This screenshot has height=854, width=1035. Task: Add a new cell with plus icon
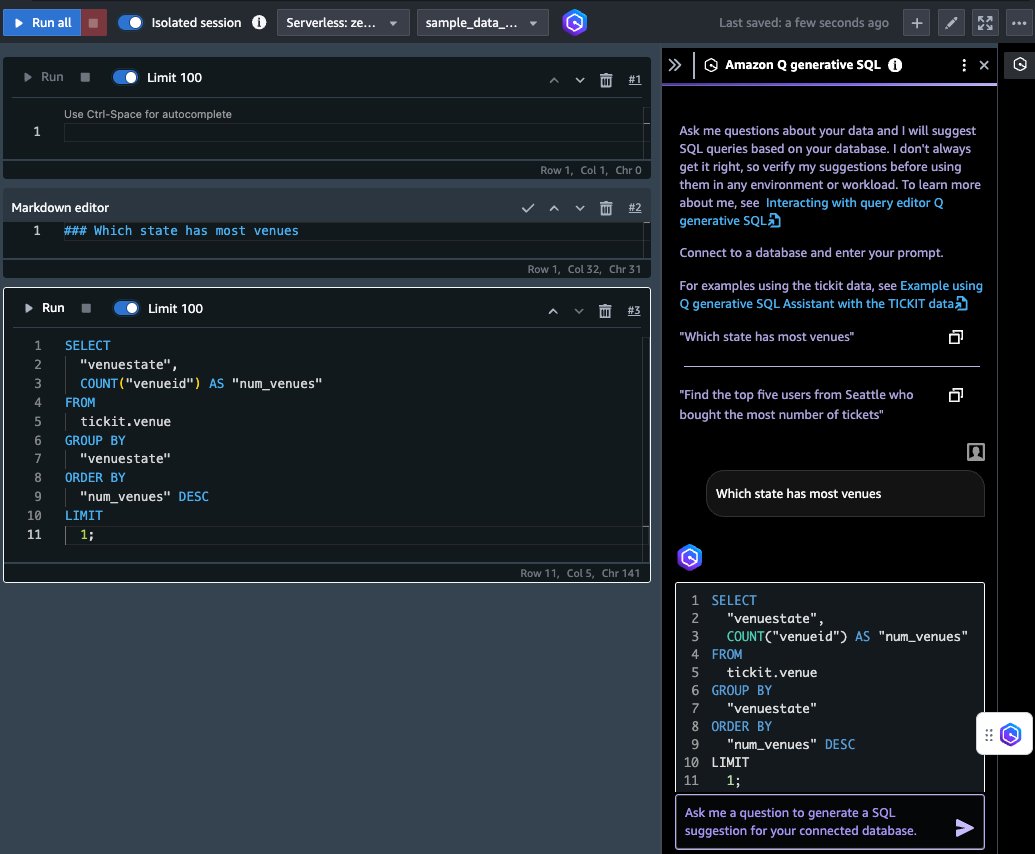tap(917, 22)
